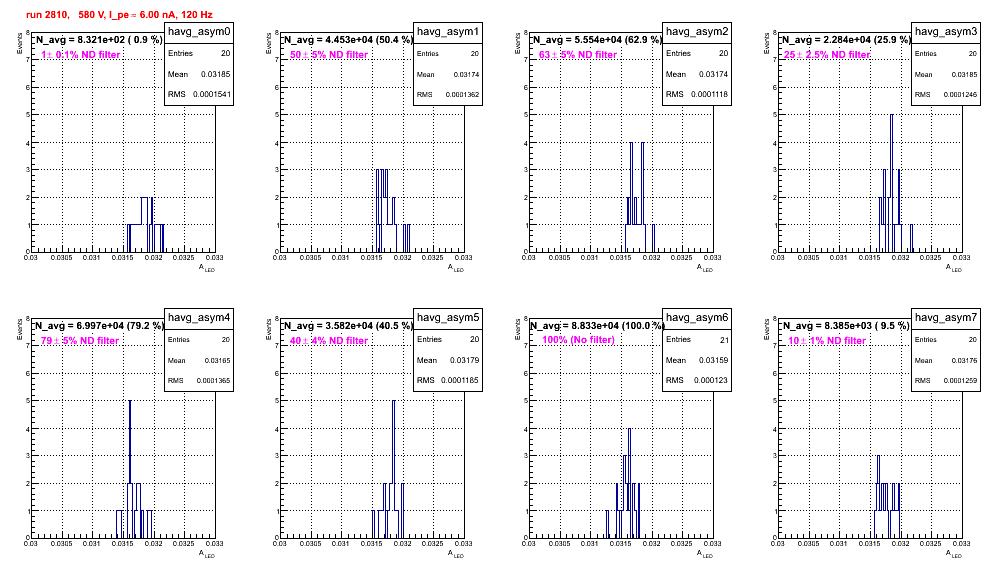Click the RMS 0.0001362 row in havg_asym1
Image resolution: width=996 pixels, height=572 pixels.
pos(448,95)
